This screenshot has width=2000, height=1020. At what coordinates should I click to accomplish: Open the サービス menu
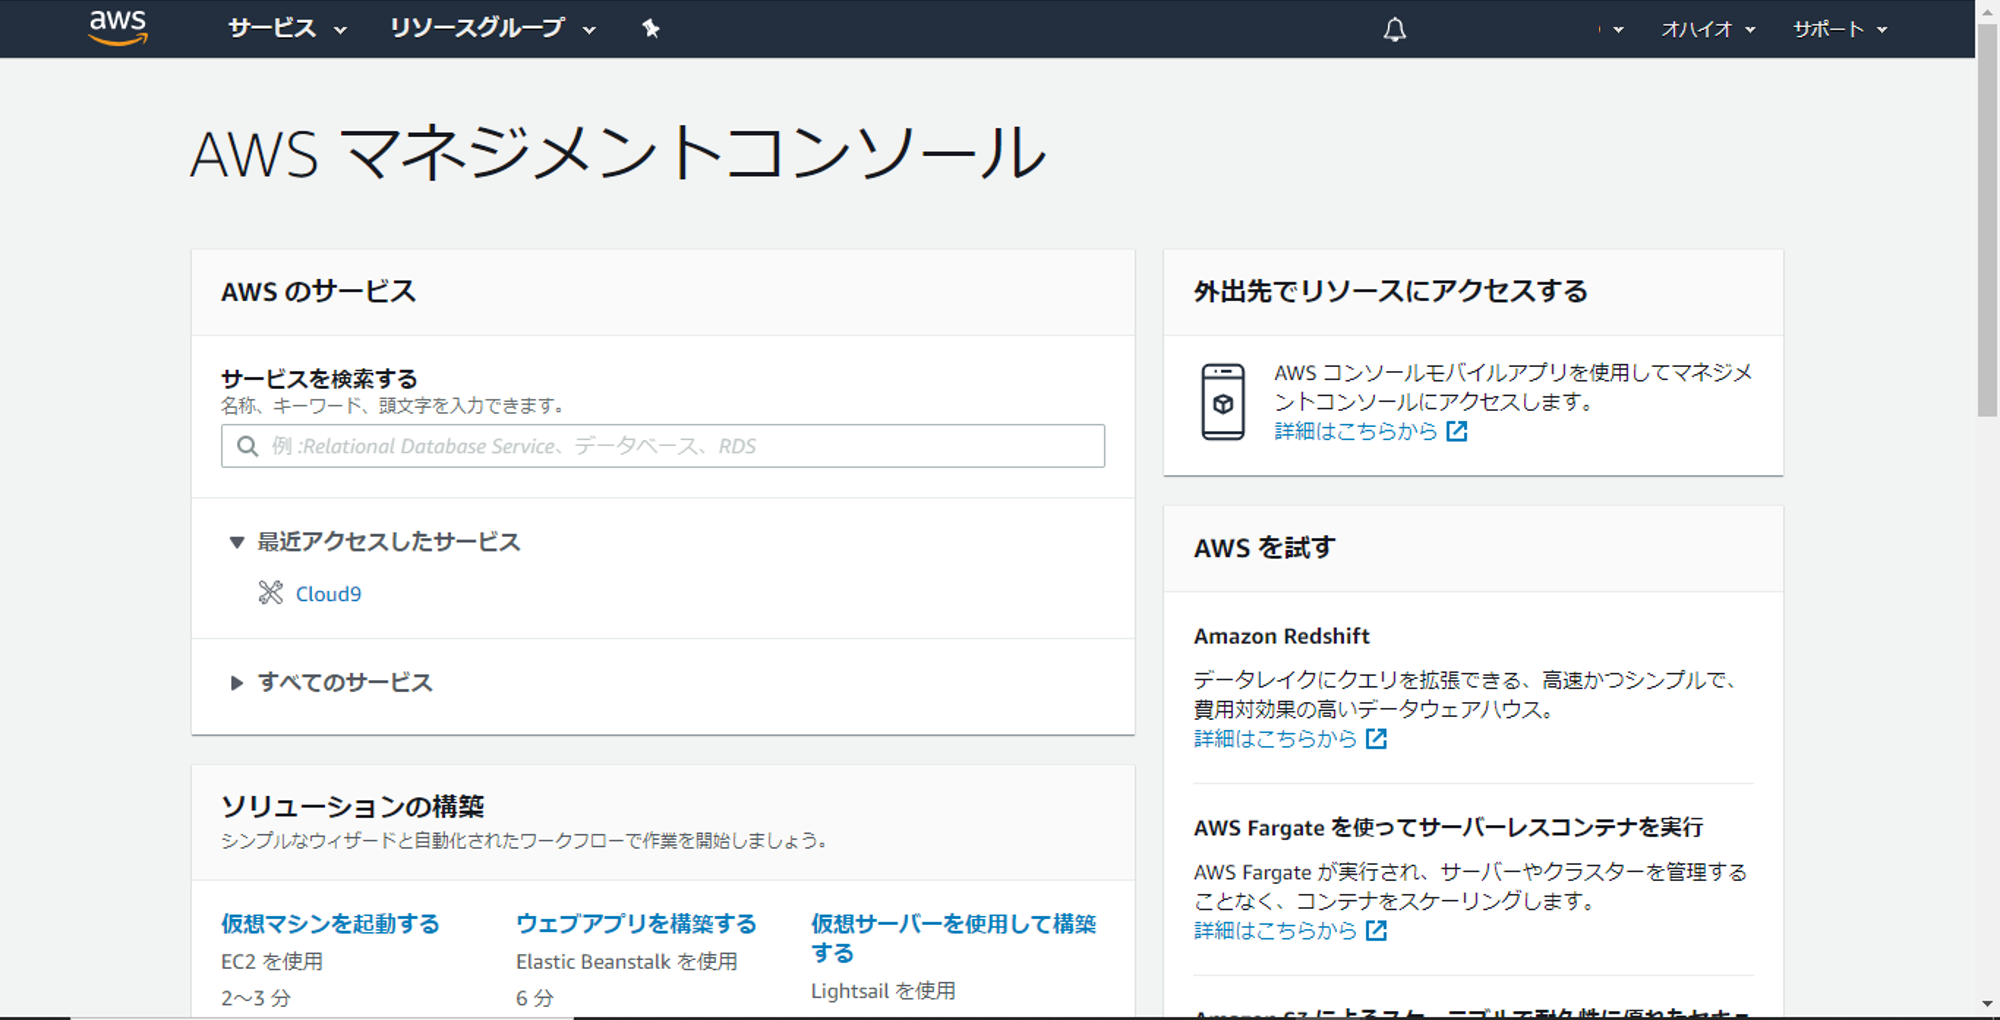pyautogui.click(x=287, y=29)
